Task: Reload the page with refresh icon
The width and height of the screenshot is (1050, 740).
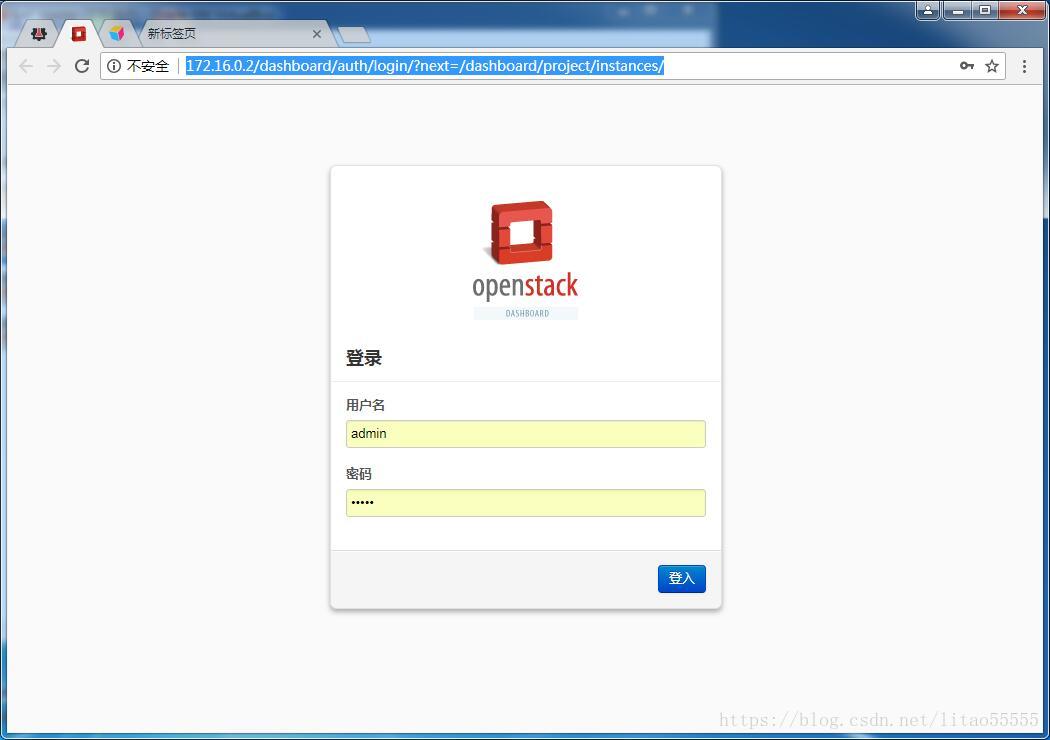Action: [x=82, y=66]
